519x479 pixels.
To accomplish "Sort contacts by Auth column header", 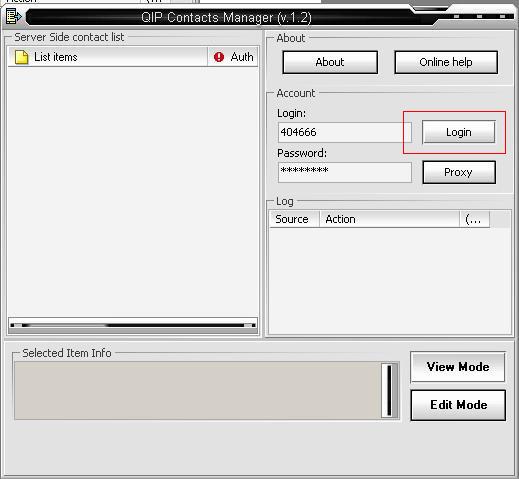I will point(233,57).
